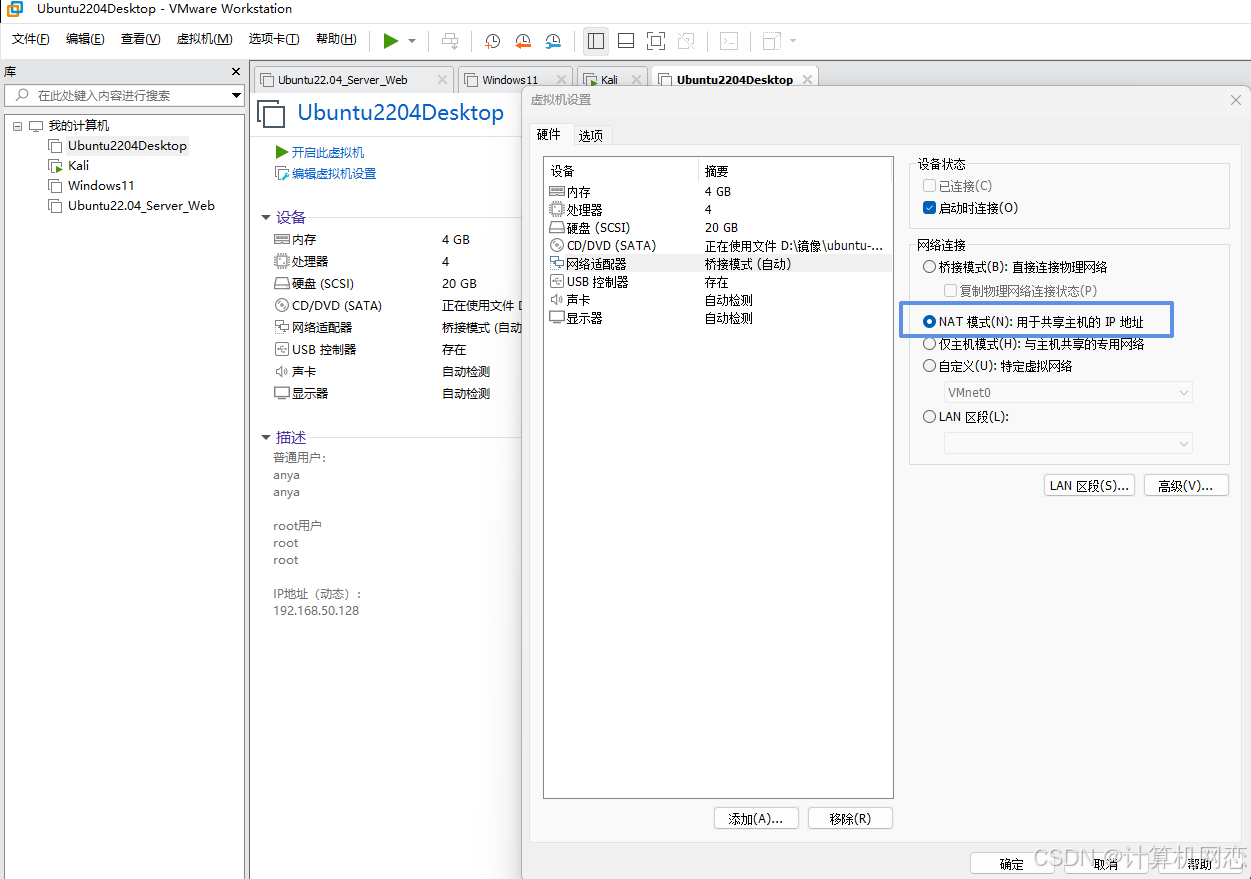This screenshot has height=879, width=1251.
Task: Select 网络适配器 row in settings dialog
Action: point(718,263)
